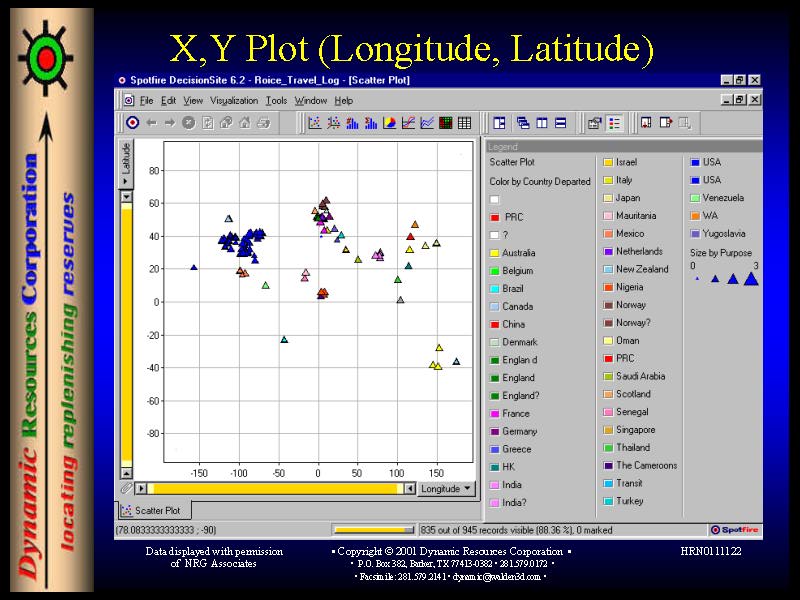Toggle the legend panel toolbar button
This screenshot has width=800, height=600.
click(614, 123)
